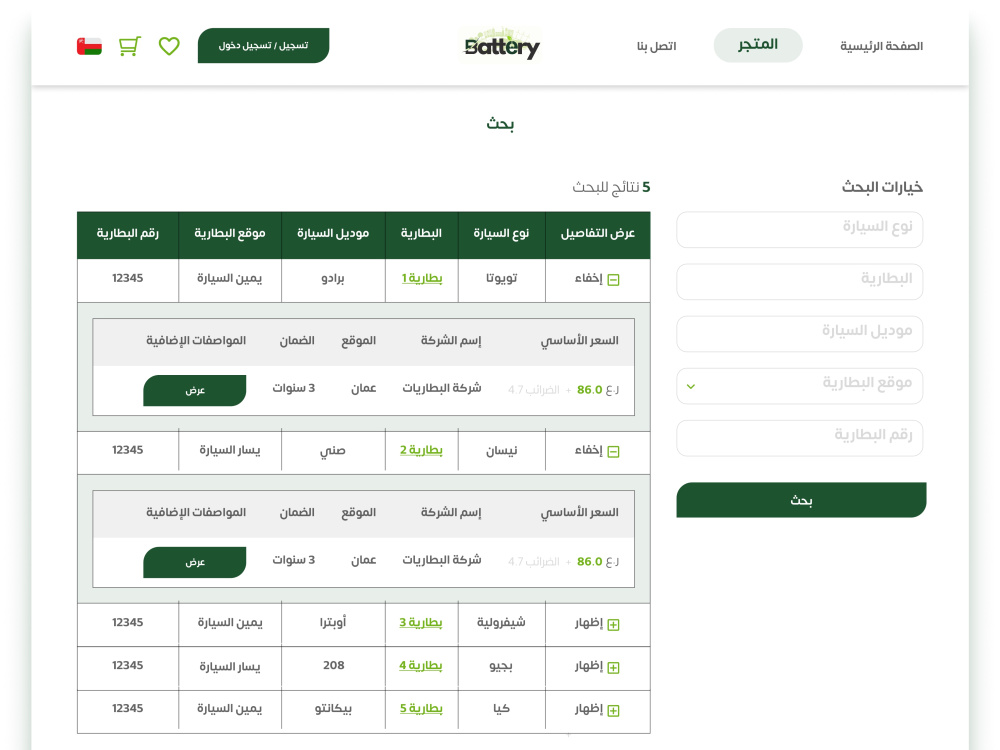Screen dimensions: 1000x750
Task: Click the خيارات البحث heading
Action: click(882, 187)
